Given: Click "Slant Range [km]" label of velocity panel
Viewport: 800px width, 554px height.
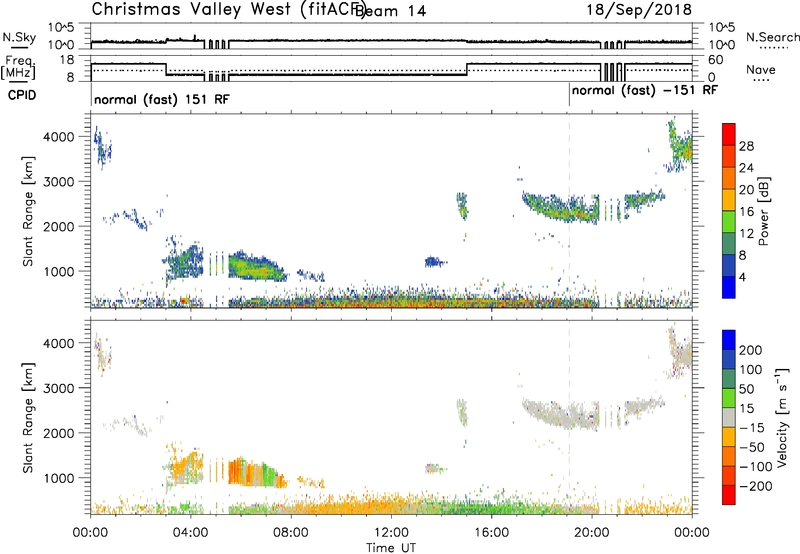Looking at the screenshot, I should [x=28, y=418].
